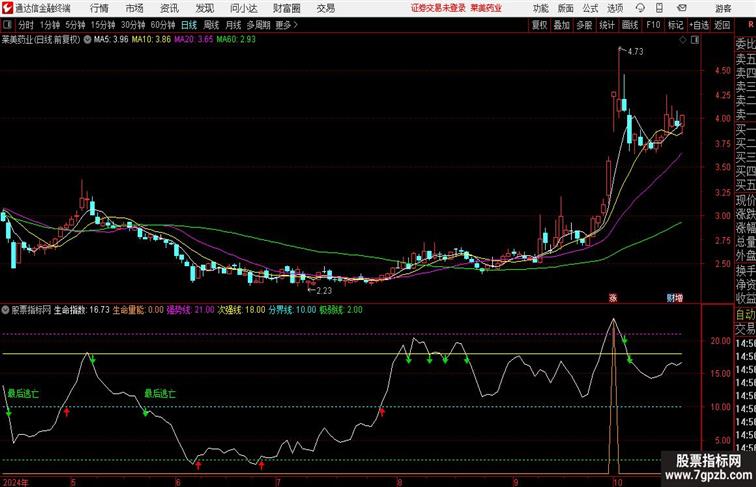This screenshot has width=756, height=487.
Task: Click the second 最后逃亡 signal label
Action: coord(160,394)
